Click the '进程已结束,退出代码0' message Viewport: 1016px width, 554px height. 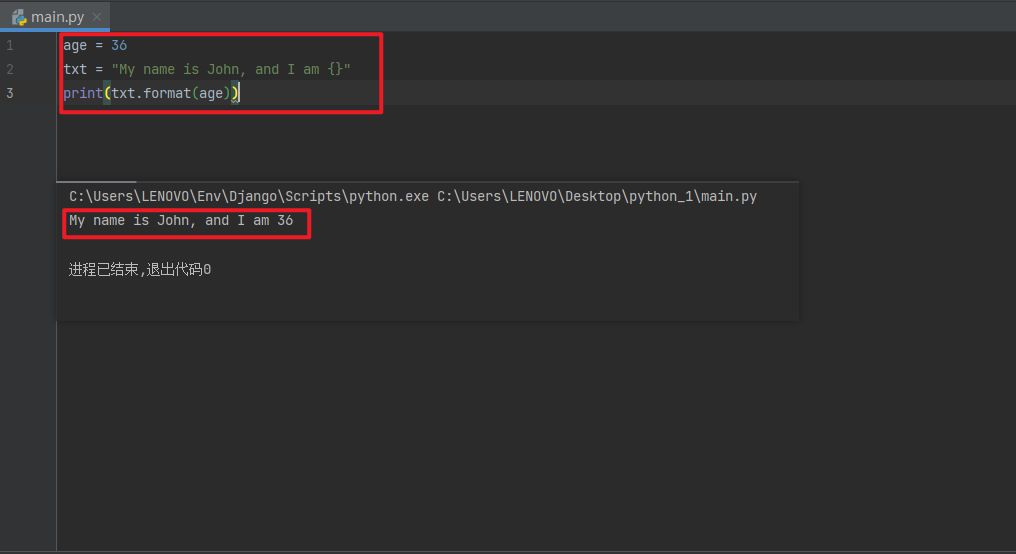pyautogui.click(x=140, y=270)
